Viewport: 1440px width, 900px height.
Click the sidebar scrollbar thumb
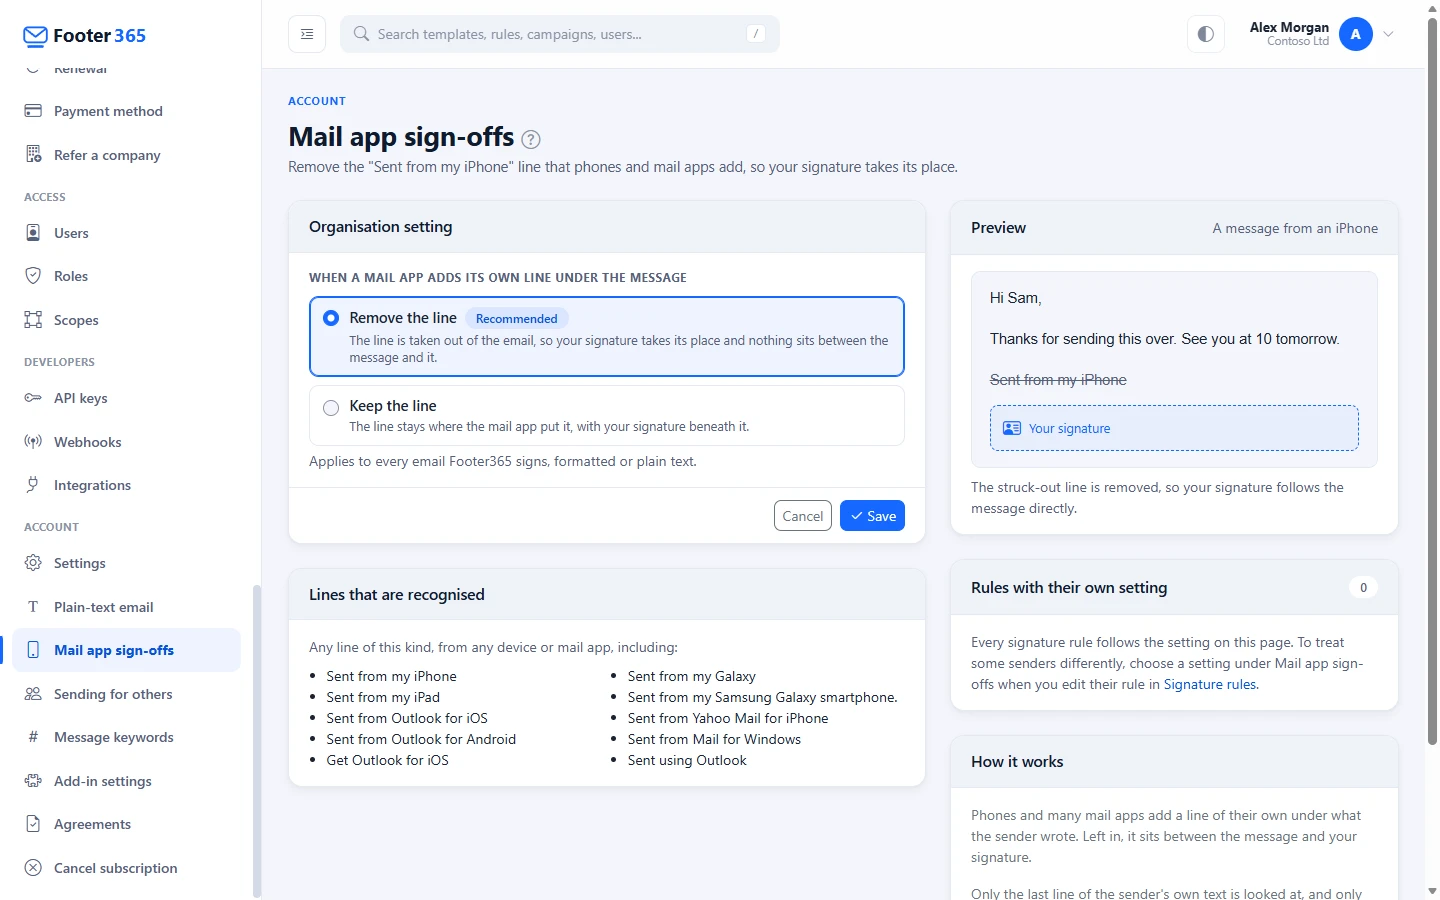coord(257,740)
